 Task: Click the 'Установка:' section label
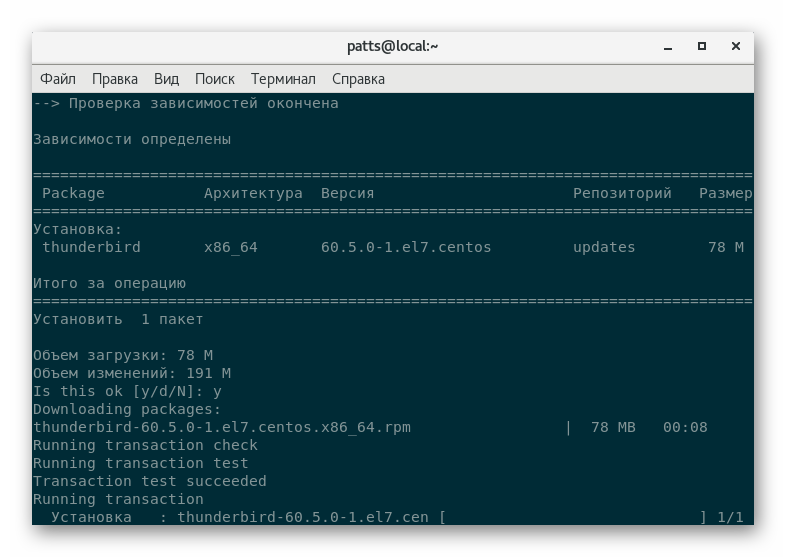78,230
